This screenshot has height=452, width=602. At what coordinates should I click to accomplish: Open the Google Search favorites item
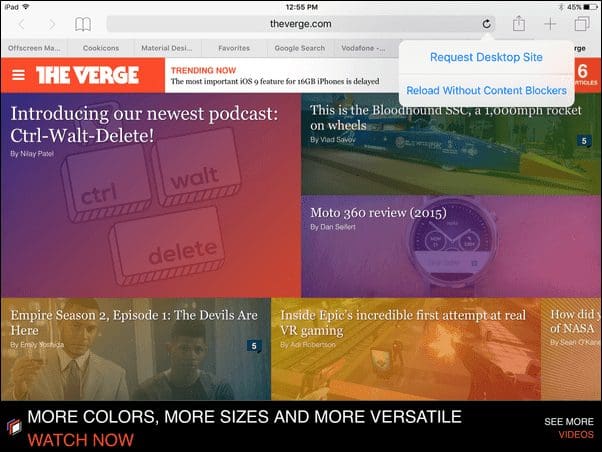[x=300, y=48]
